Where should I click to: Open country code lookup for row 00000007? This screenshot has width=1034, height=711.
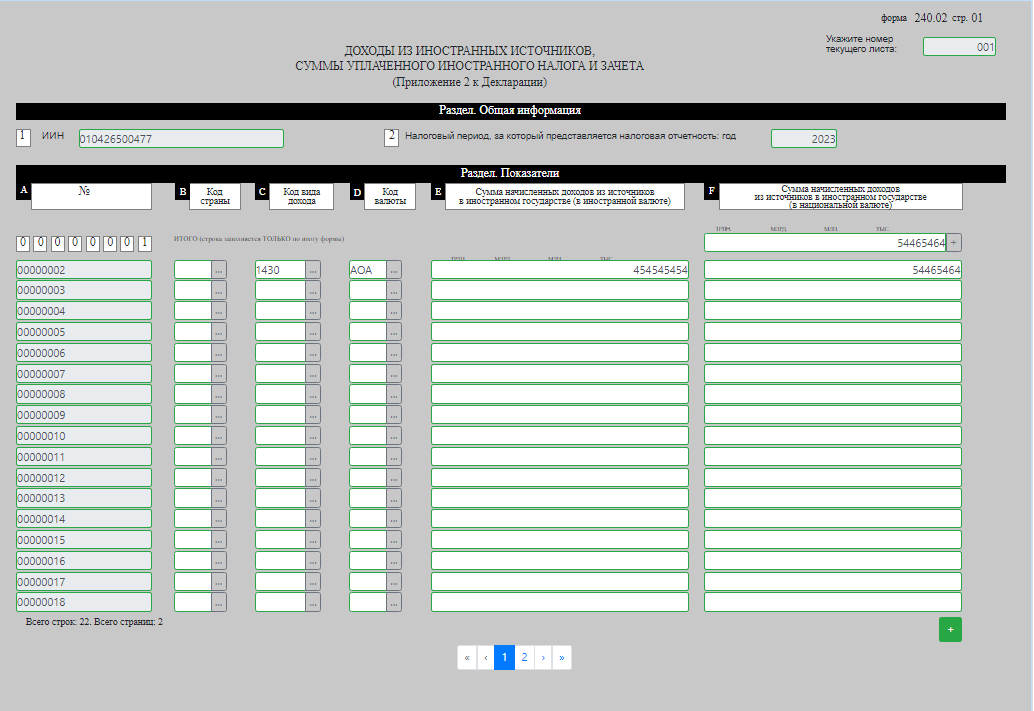tap(219, 374)
